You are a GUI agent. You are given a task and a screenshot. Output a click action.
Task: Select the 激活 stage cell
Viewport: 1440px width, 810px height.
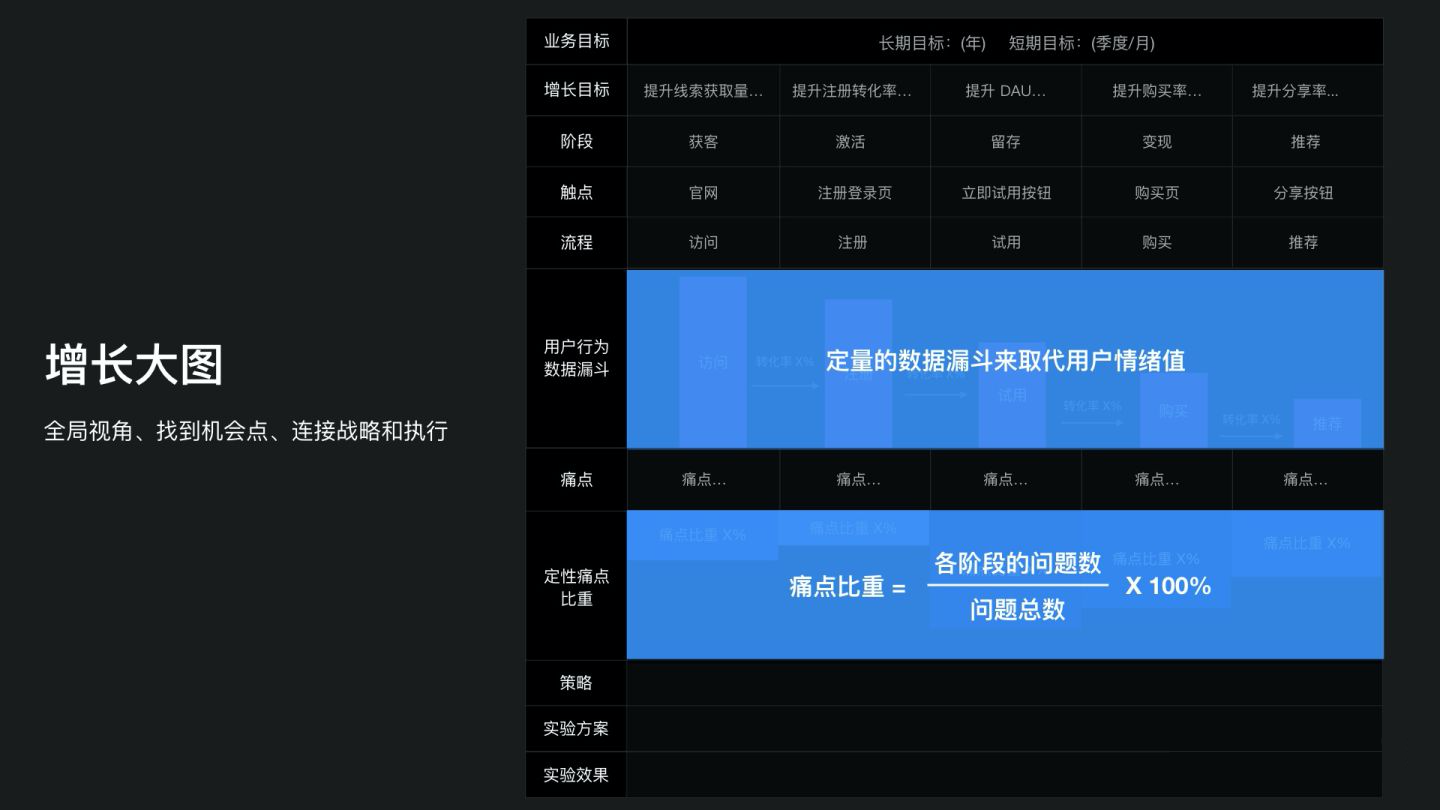coord(853,141)
